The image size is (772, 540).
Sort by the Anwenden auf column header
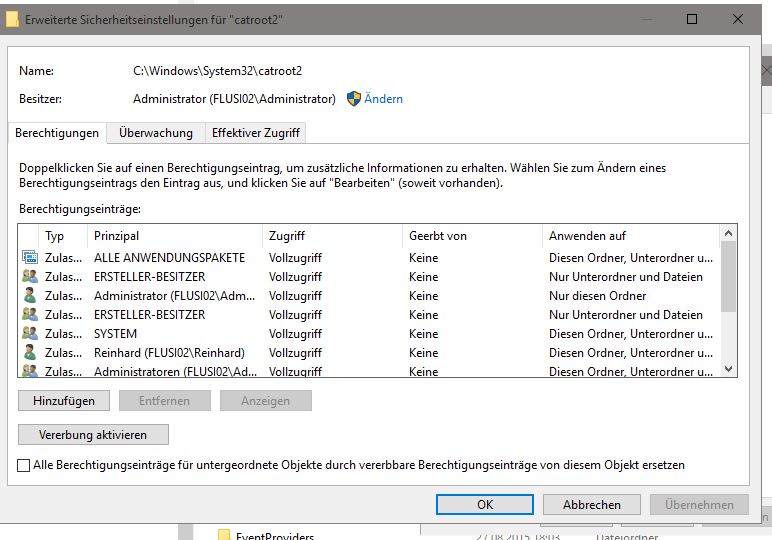(631, 236)
